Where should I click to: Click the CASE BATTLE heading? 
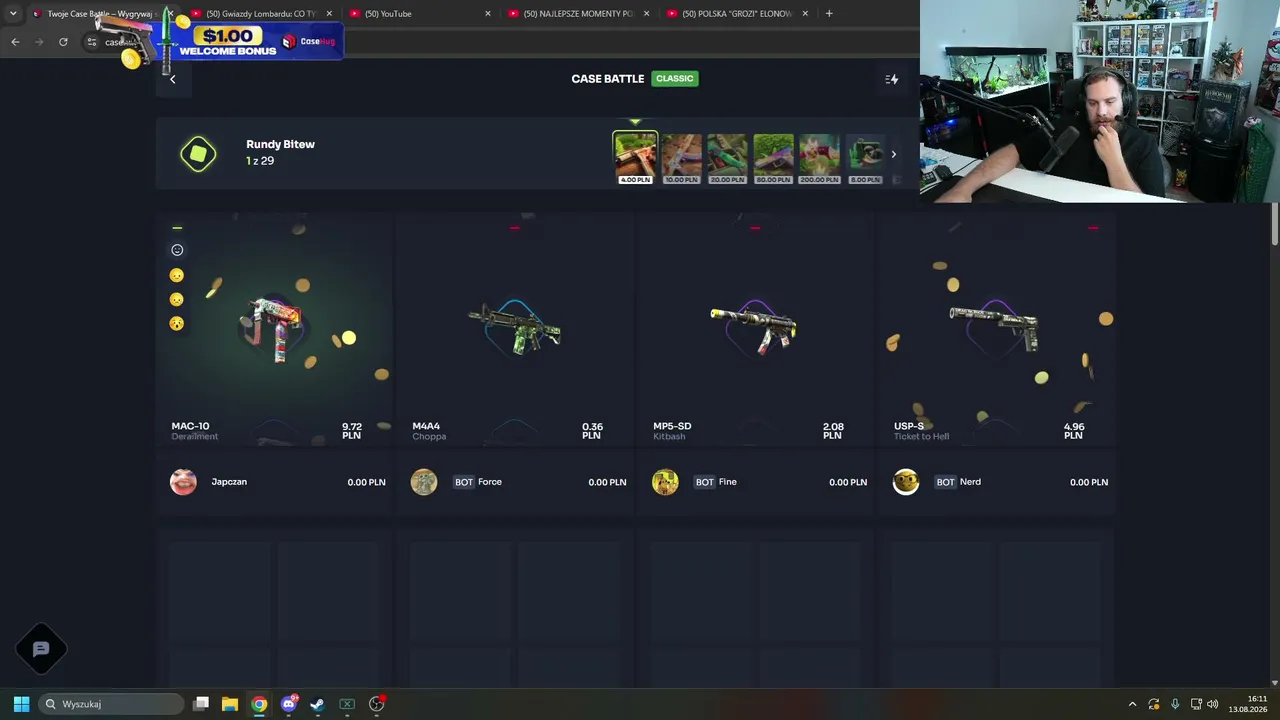pyautogui.click(x=607, y=79)
